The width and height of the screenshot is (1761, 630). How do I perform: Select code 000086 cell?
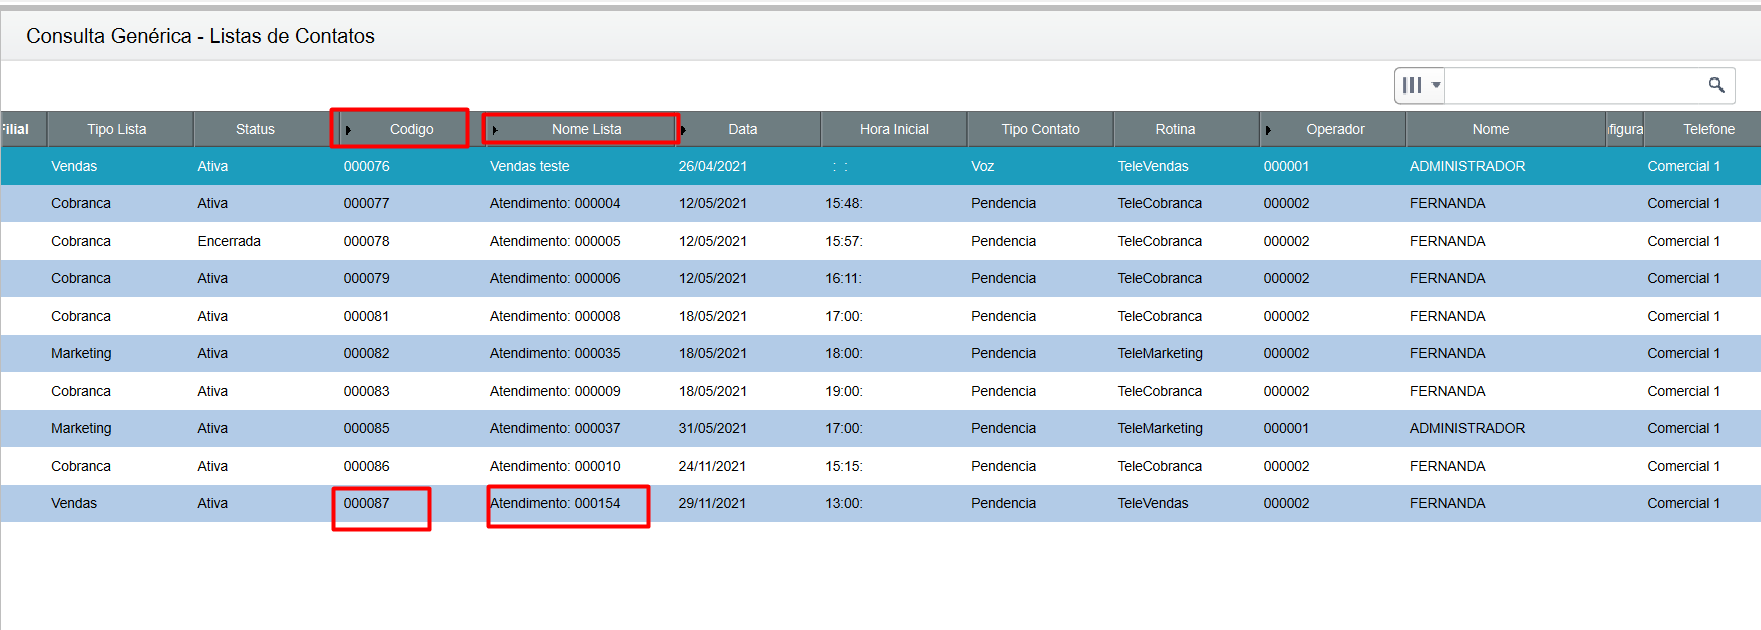pos(366,466)
